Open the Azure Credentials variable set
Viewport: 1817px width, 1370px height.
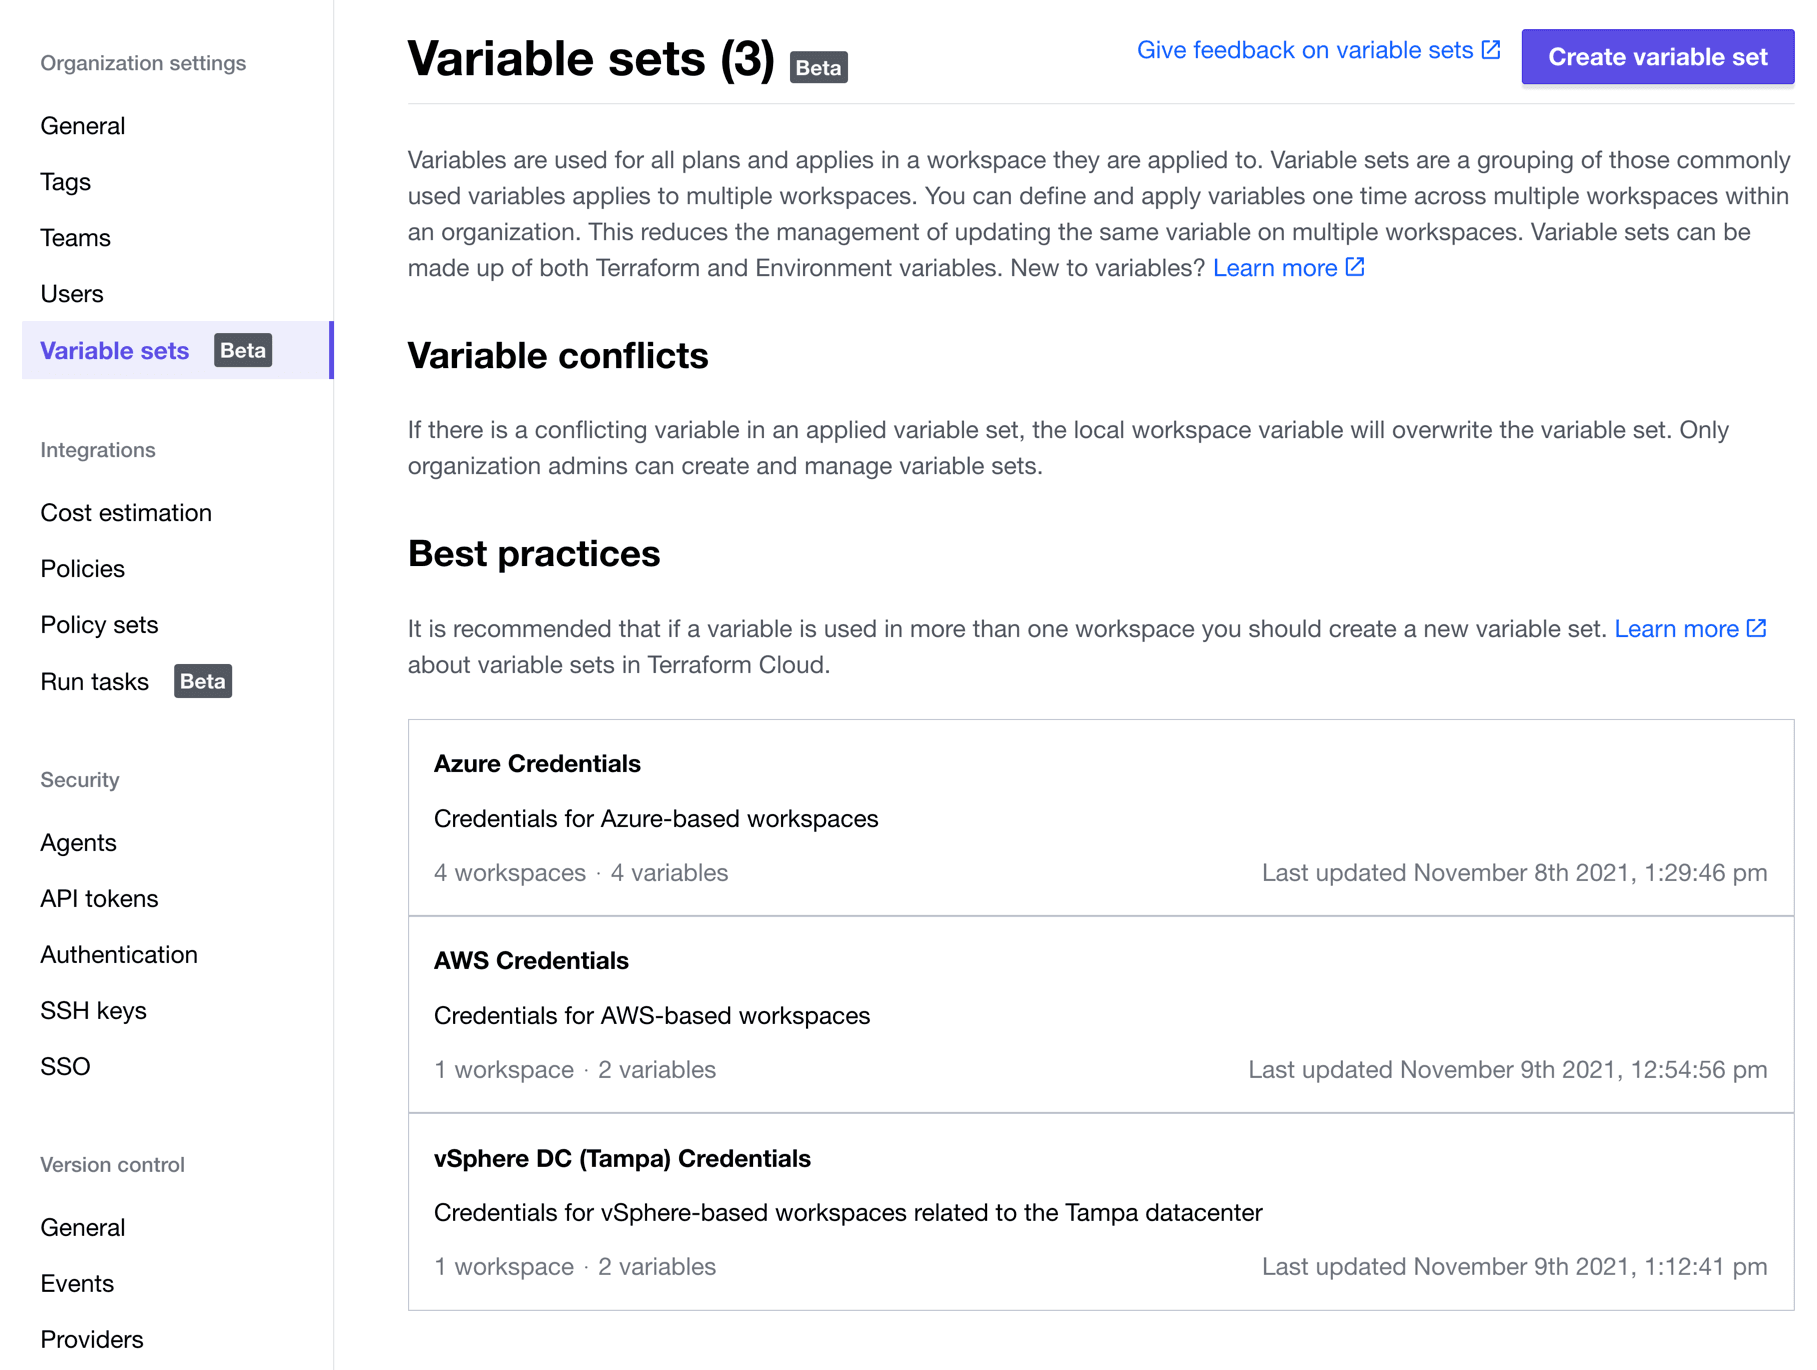click(x=537, y=764)
